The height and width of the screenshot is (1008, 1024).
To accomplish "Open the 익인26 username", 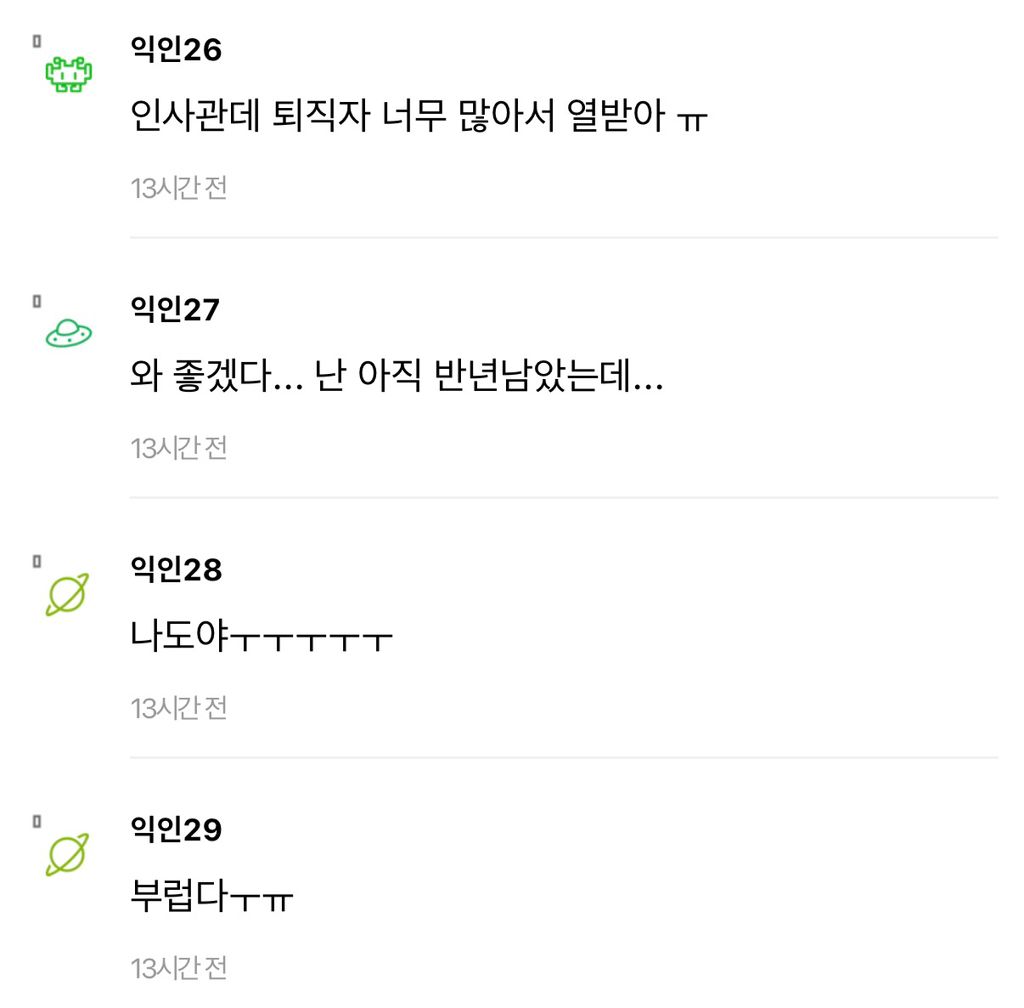I will (x=176, y=50).
